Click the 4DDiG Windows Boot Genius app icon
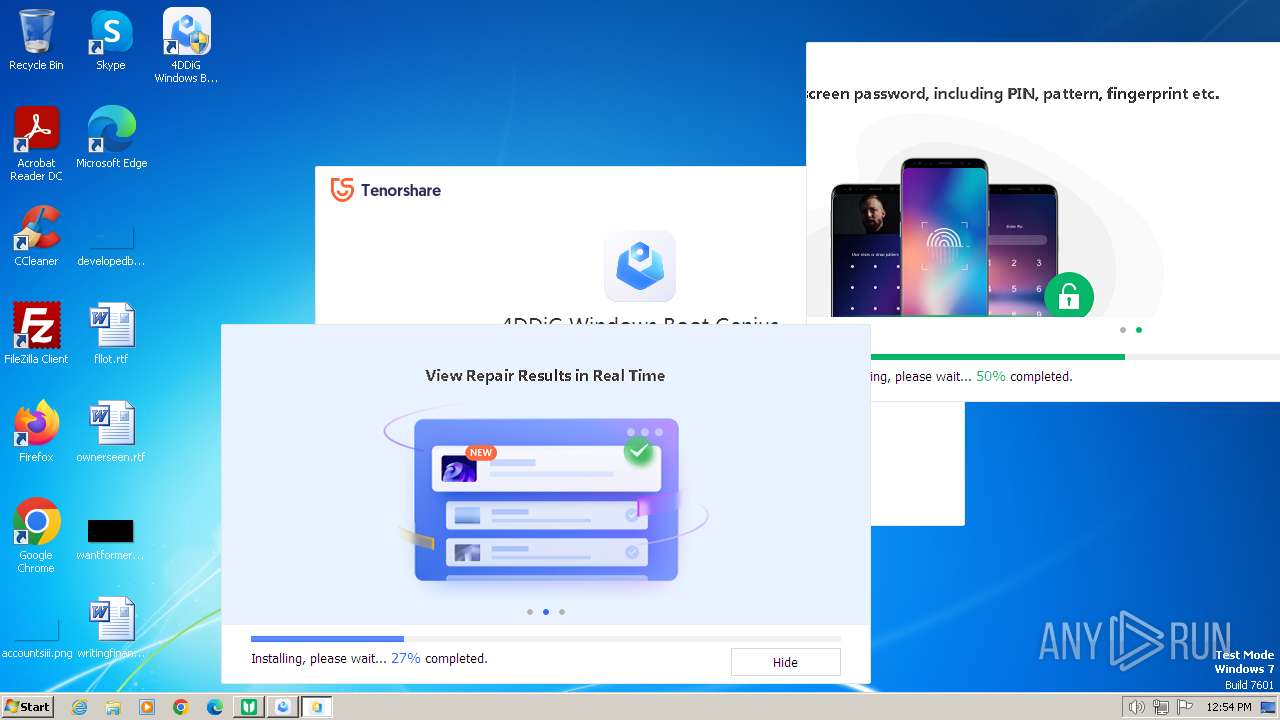This screenshot has height=720, width=1280. [x=640, y=266]
